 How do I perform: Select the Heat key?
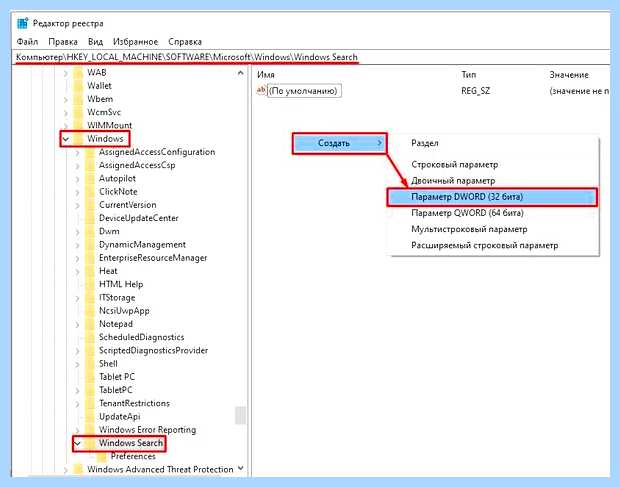(x=108, y=271)
